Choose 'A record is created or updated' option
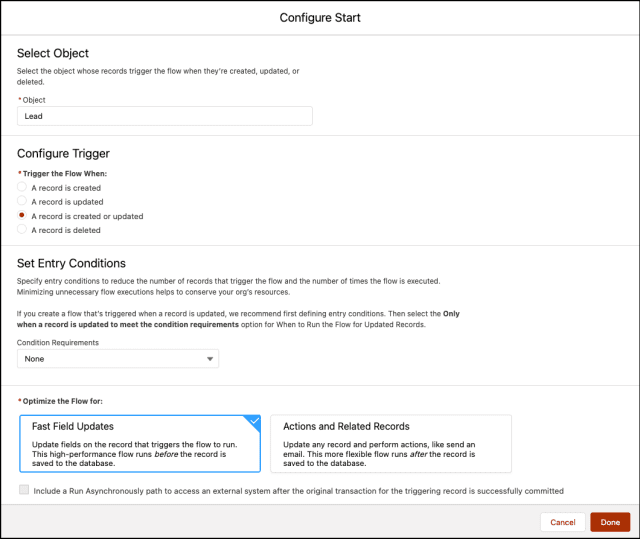 coord(22,215)
